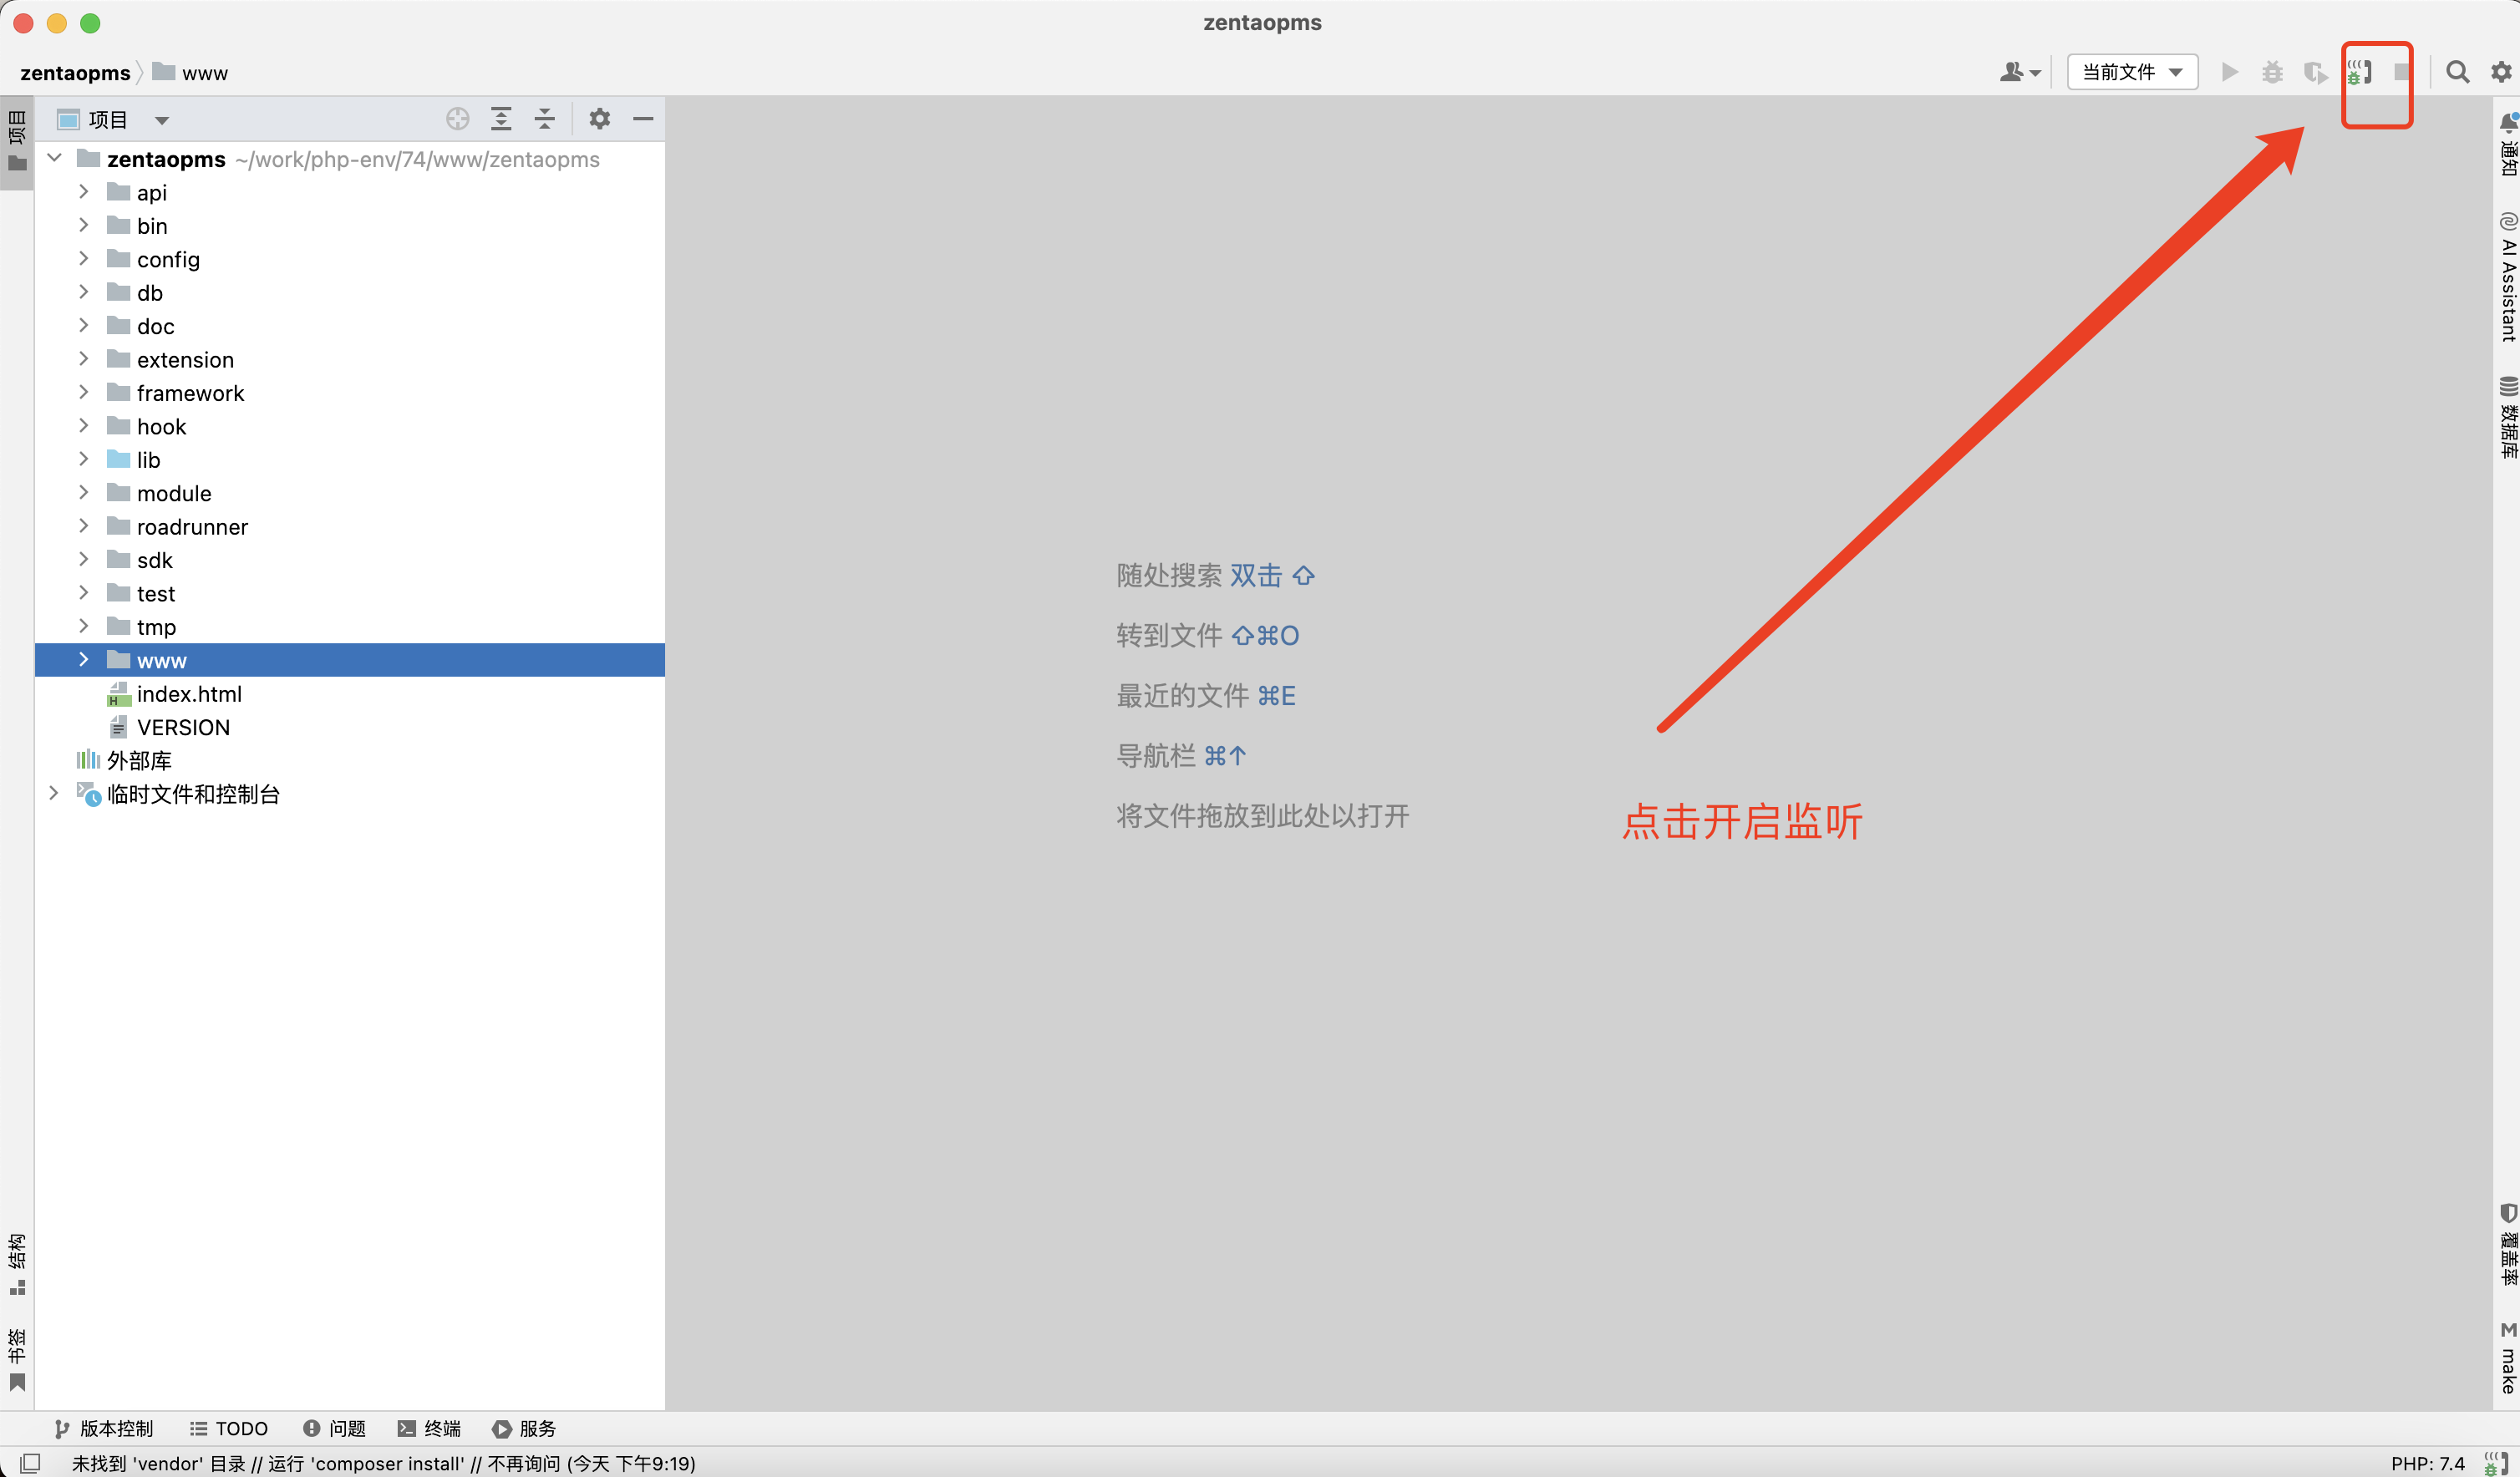Screen dimensions: 2520x1477
Task: Start listening for PHP debug connections
Action: 2360,72
